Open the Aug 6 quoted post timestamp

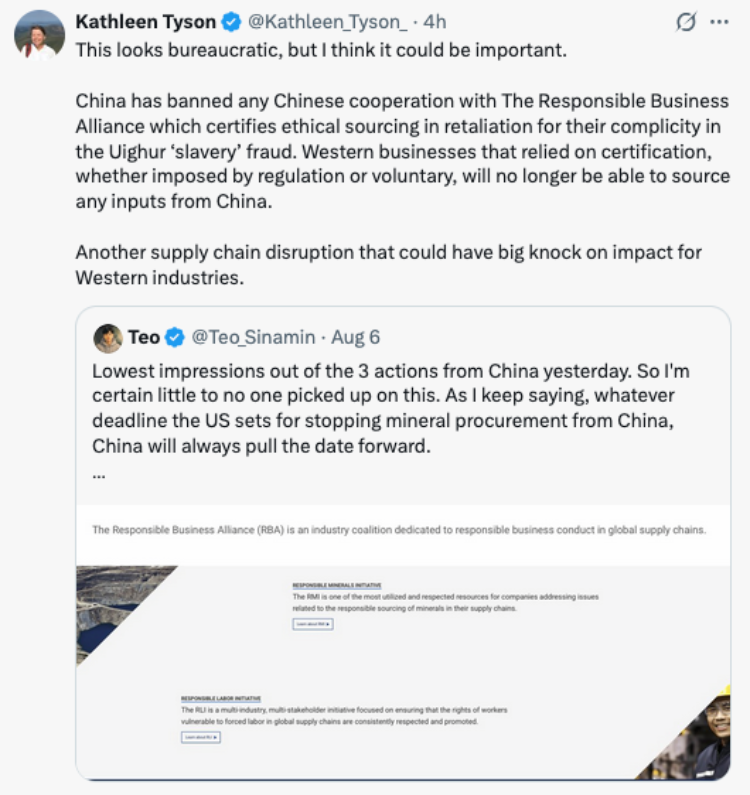(355, 337)
